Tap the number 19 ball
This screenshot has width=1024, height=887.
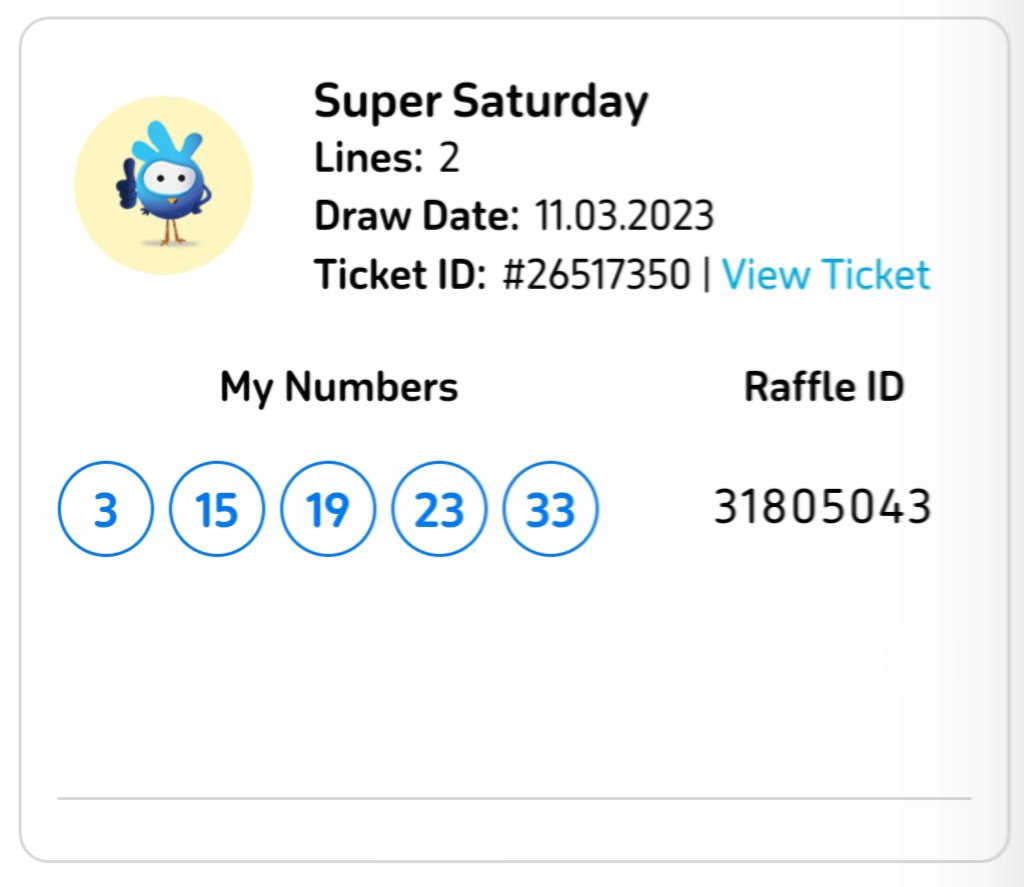pos(328,510)
